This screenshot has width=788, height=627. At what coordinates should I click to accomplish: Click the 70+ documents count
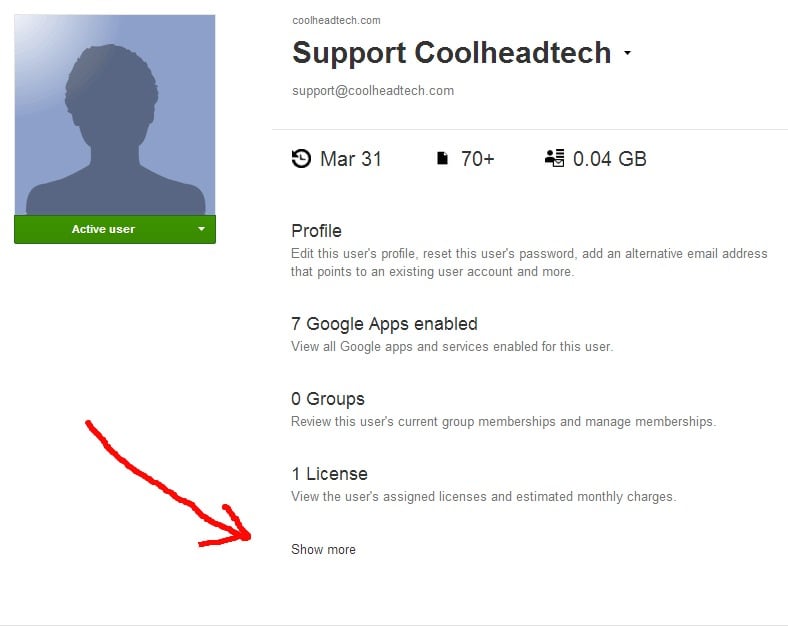tap(478, 159)
